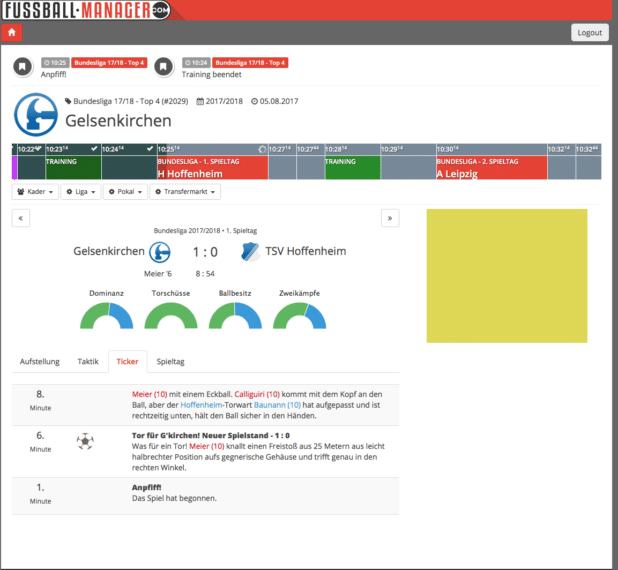This screenshot has height=570, width=618.
Task: Click the Meier '6 goal scorer text
Action: point(158,274)
